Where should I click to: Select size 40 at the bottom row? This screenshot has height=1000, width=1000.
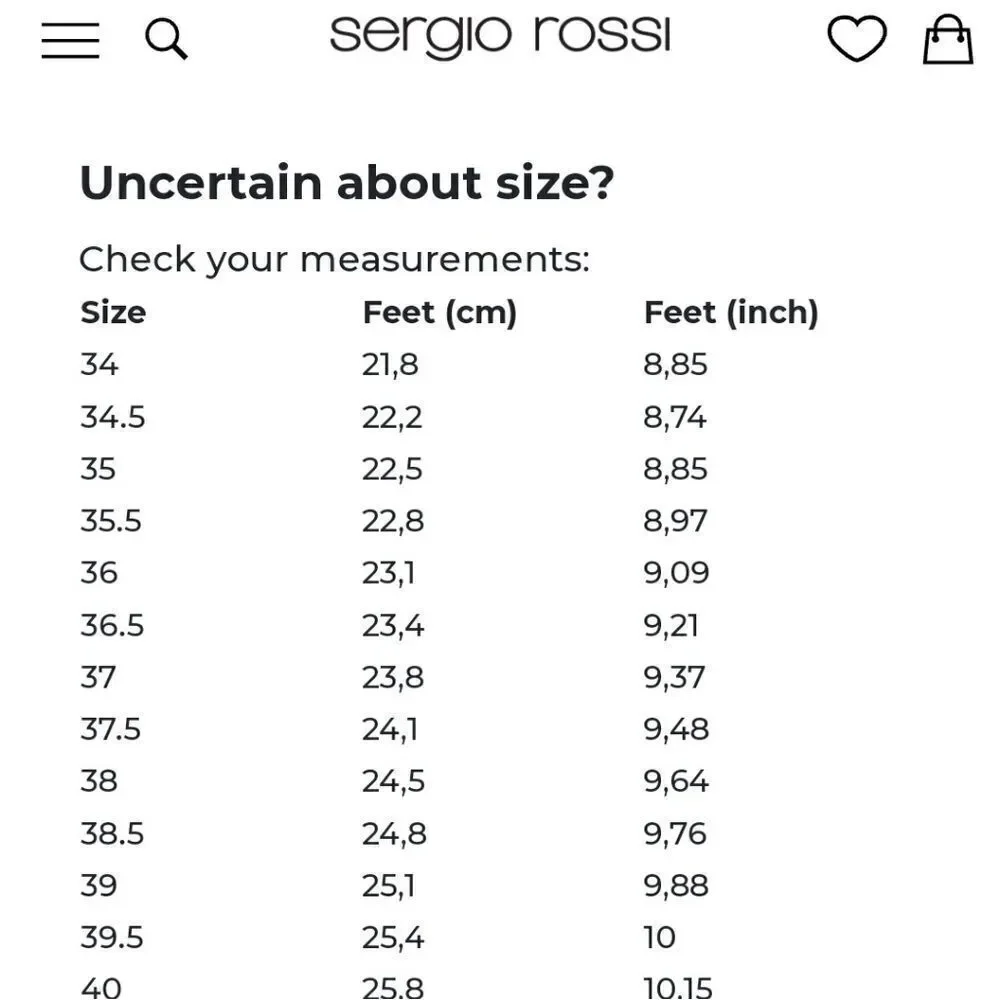(x=101, y=989)
